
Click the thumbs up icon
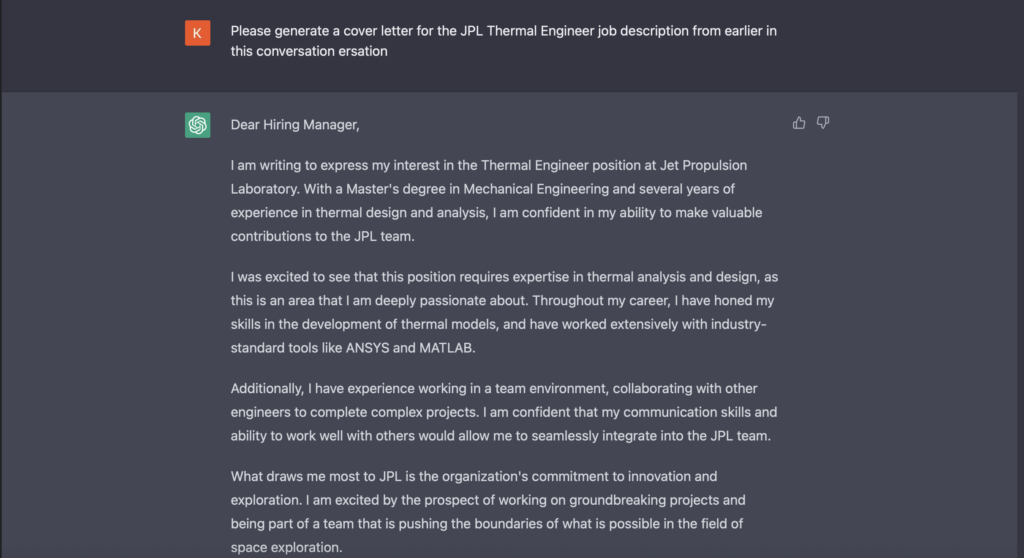tap(799, 123)
